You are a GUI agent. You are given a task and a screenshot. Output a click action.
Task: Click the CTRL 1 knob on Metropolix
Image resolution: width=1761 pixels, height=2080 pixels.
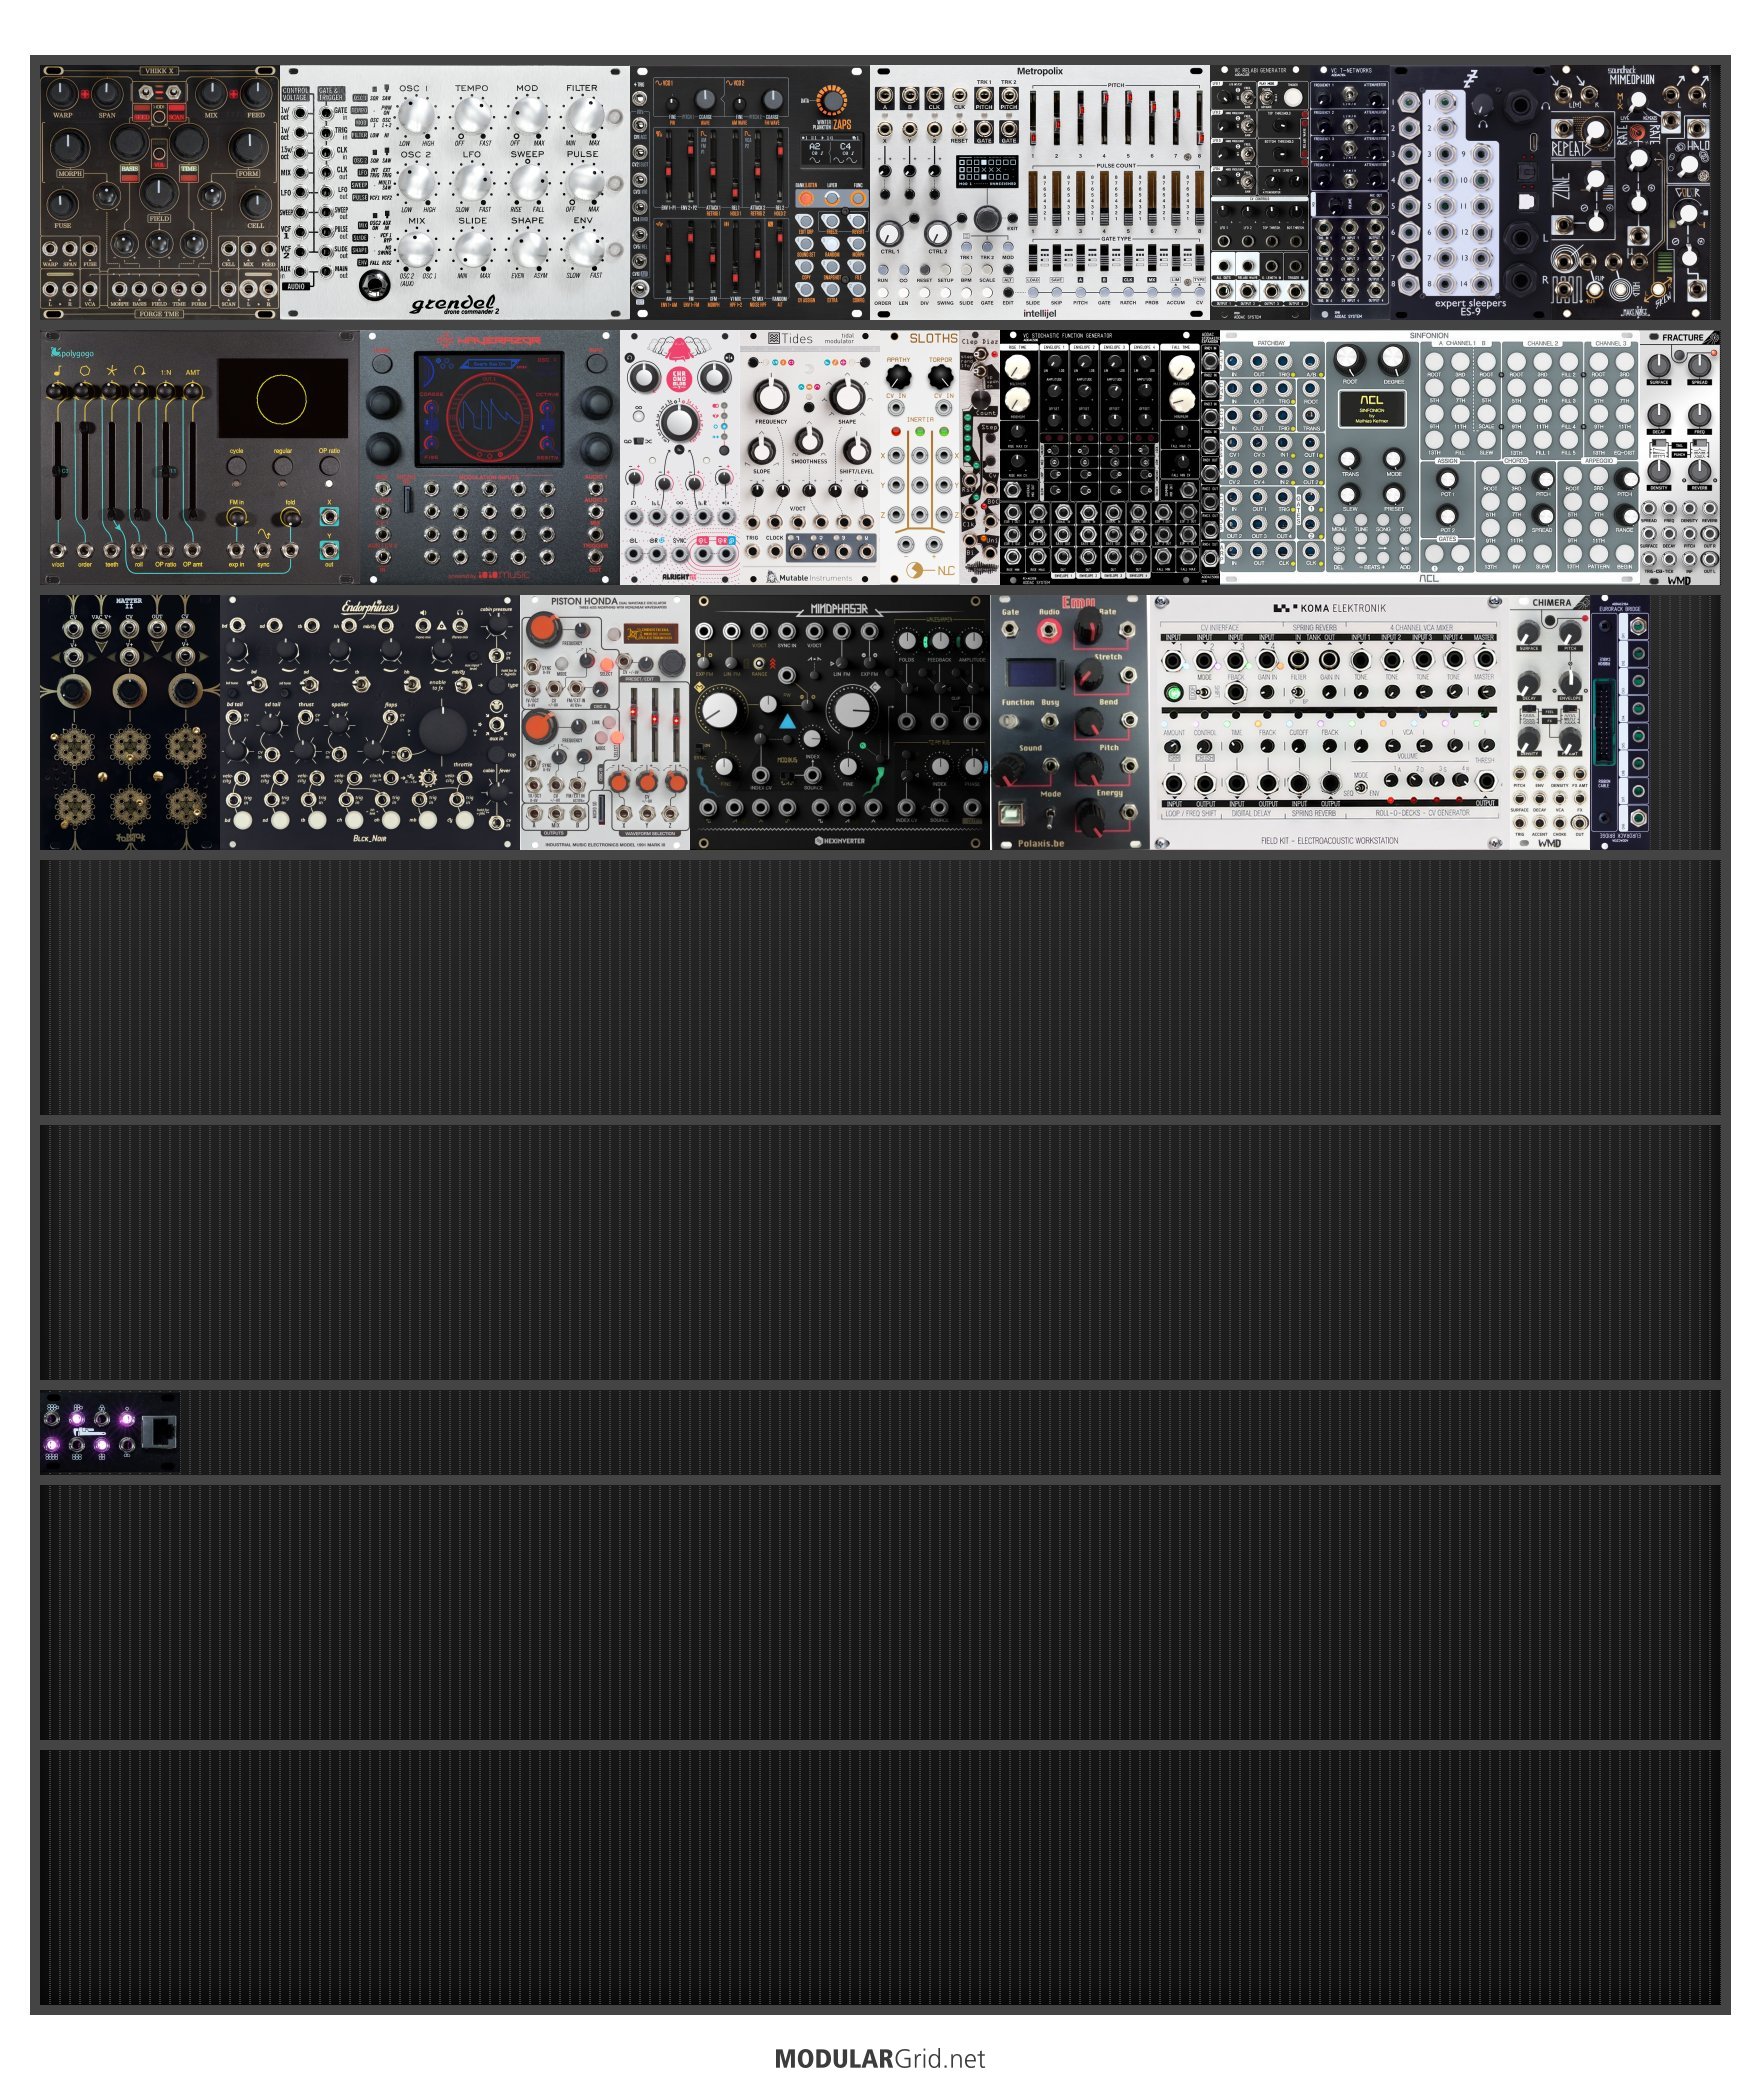(889, 233)
